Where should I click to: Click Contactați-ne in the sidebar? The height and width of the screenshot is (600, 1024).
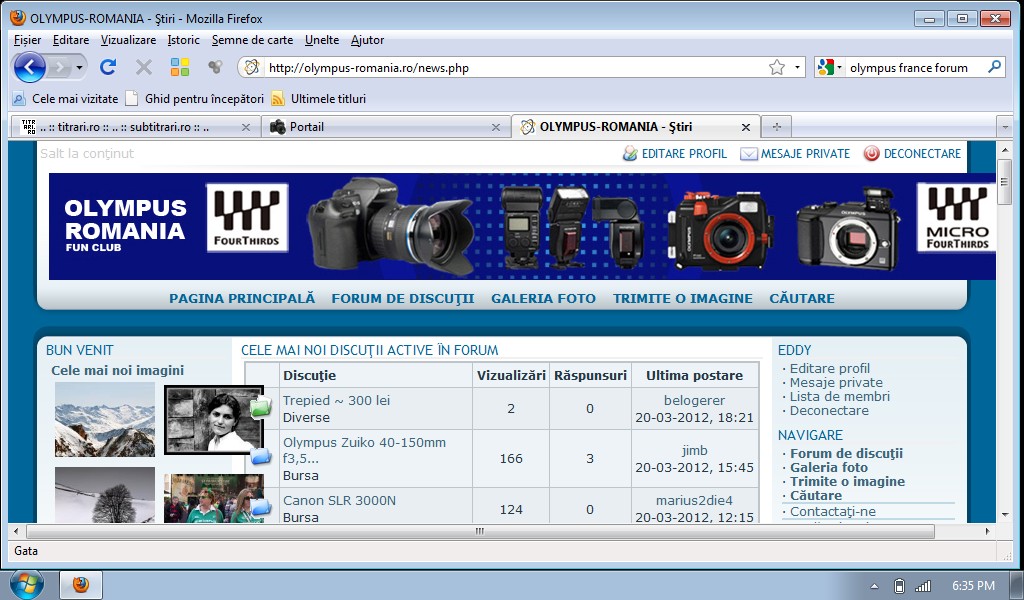pyautogui.click(x=833, y=511)
